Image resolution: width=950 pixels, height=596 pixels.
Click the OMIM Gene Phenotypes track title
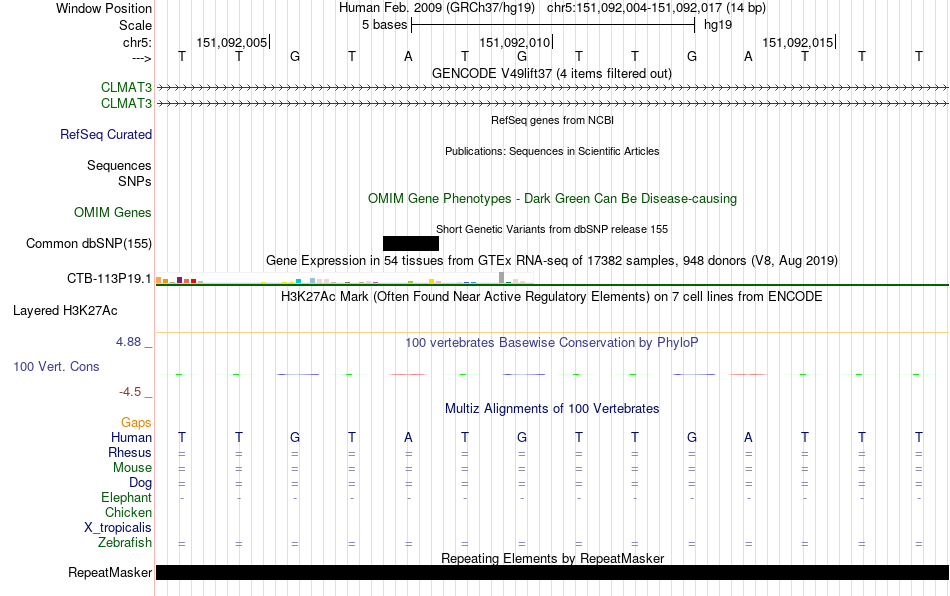(552, 199)
